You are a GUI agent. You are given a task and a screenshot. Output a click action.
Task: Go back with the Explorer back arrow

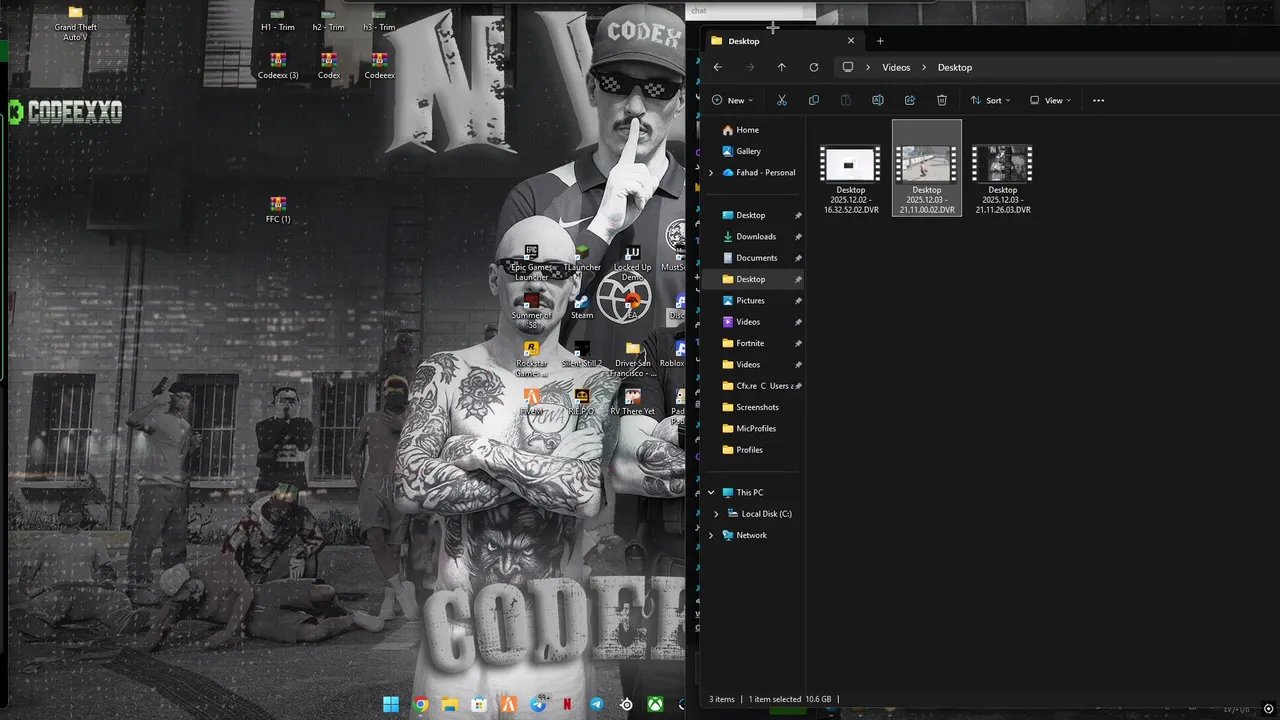[717, 67]
